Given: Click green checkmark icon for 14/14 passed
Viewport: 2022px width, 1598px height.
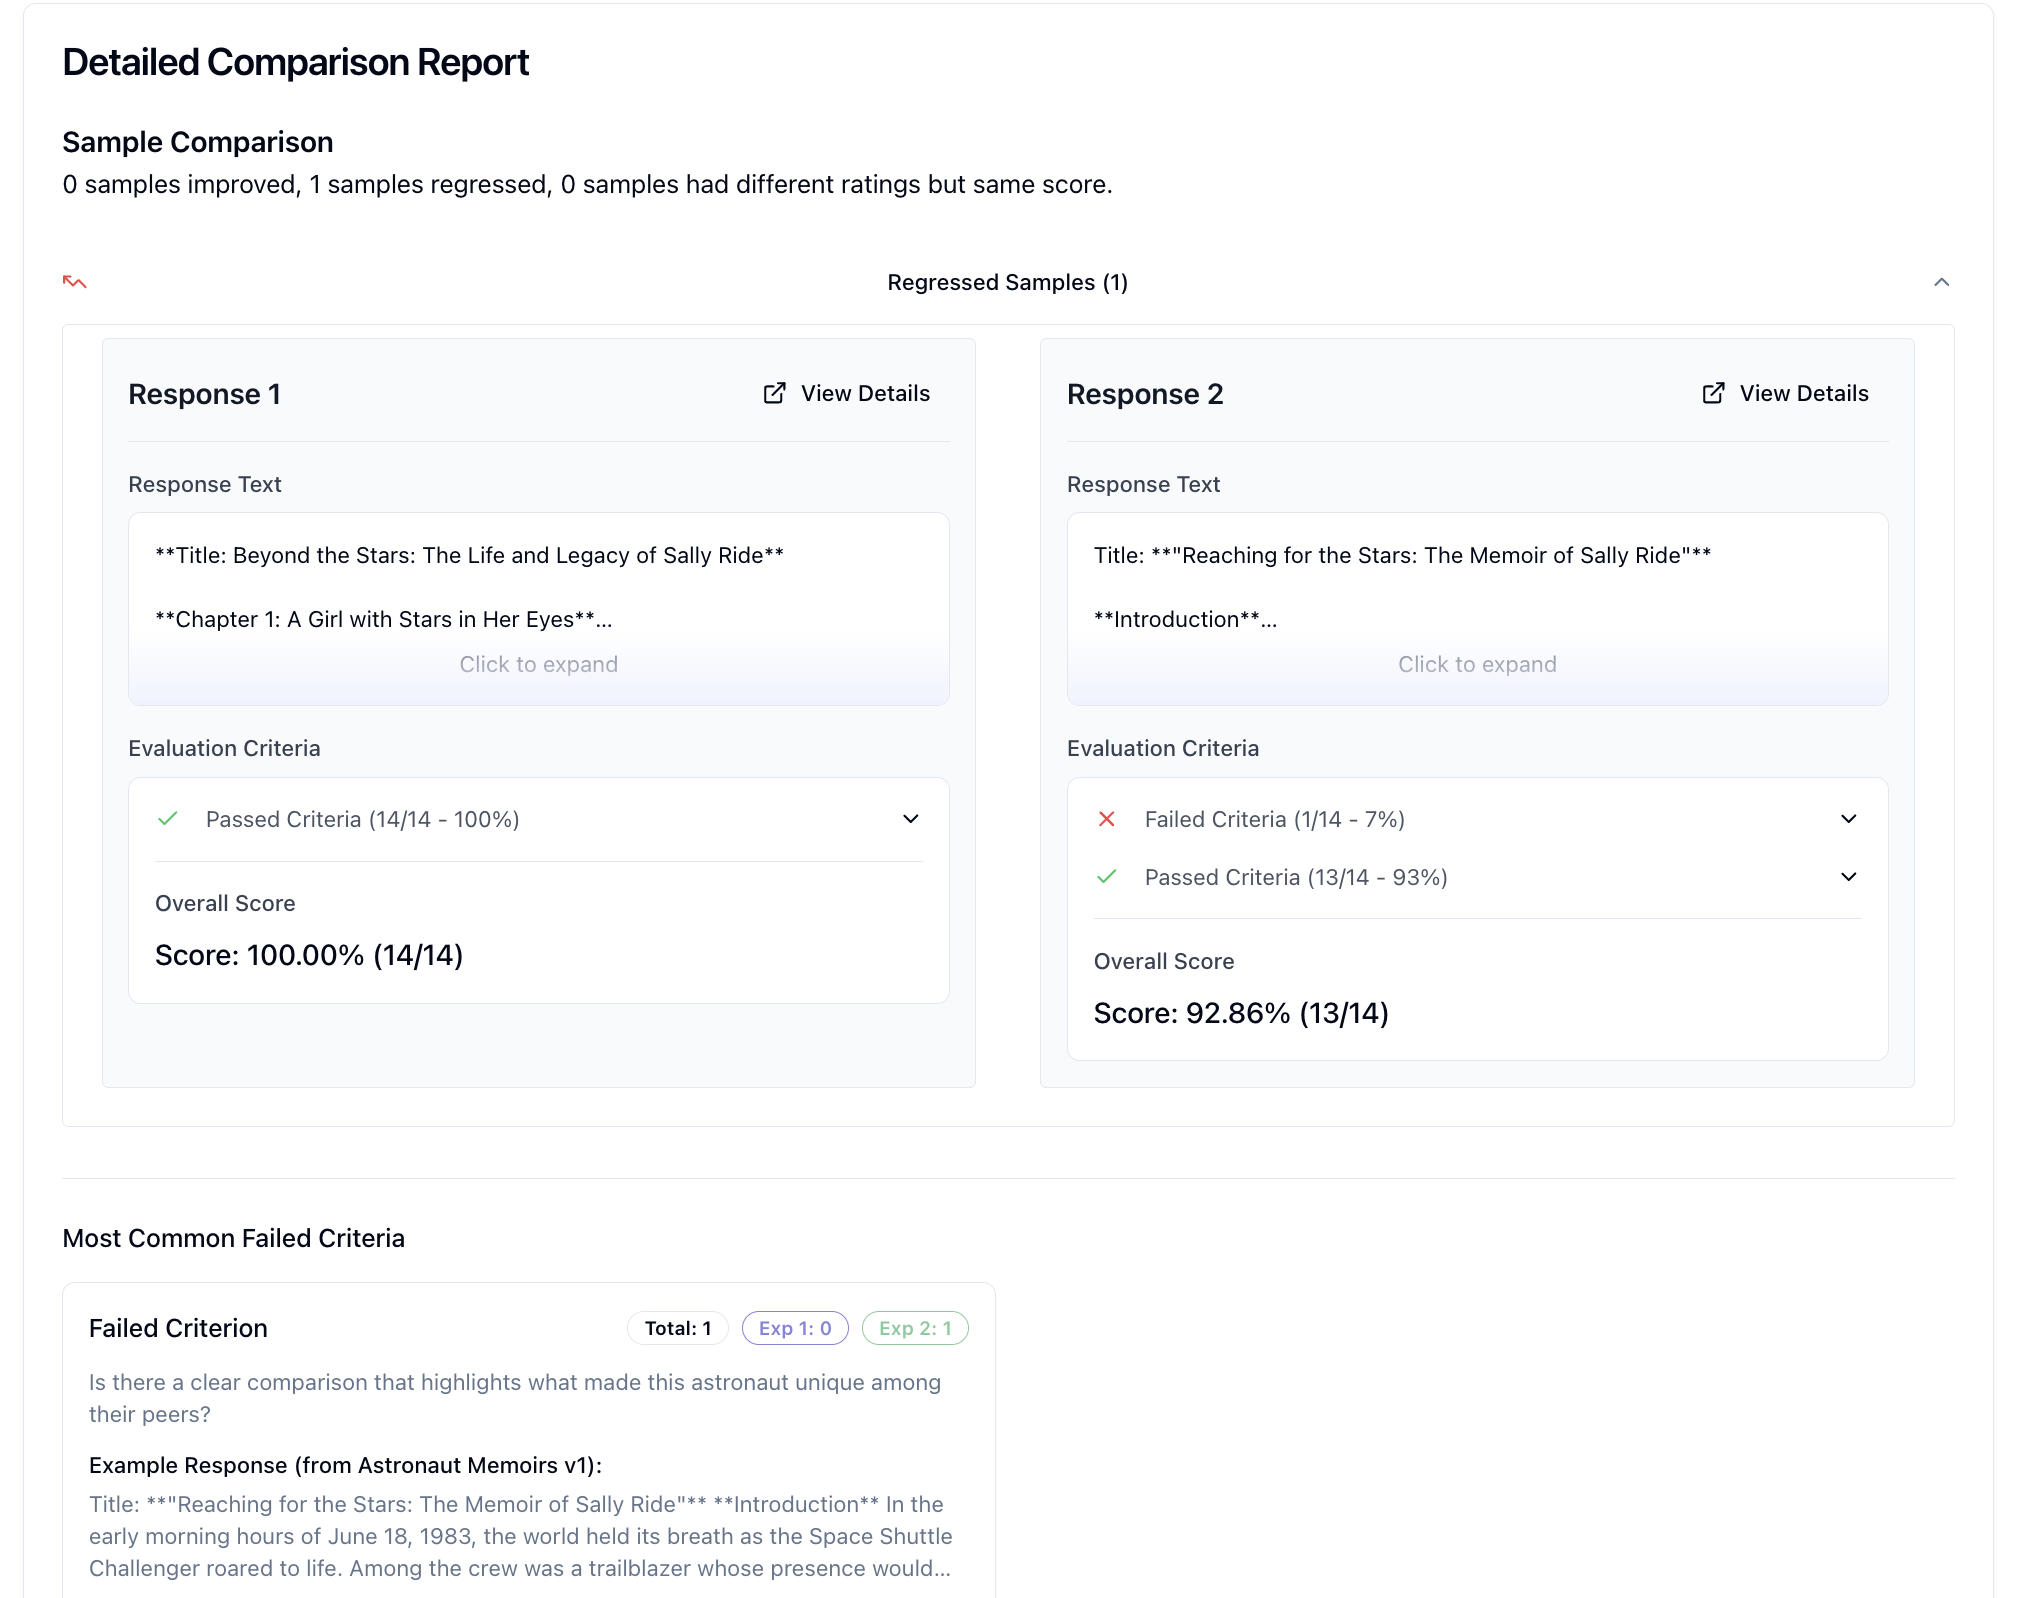Looking at the screenshot, I should pos(168,819).
